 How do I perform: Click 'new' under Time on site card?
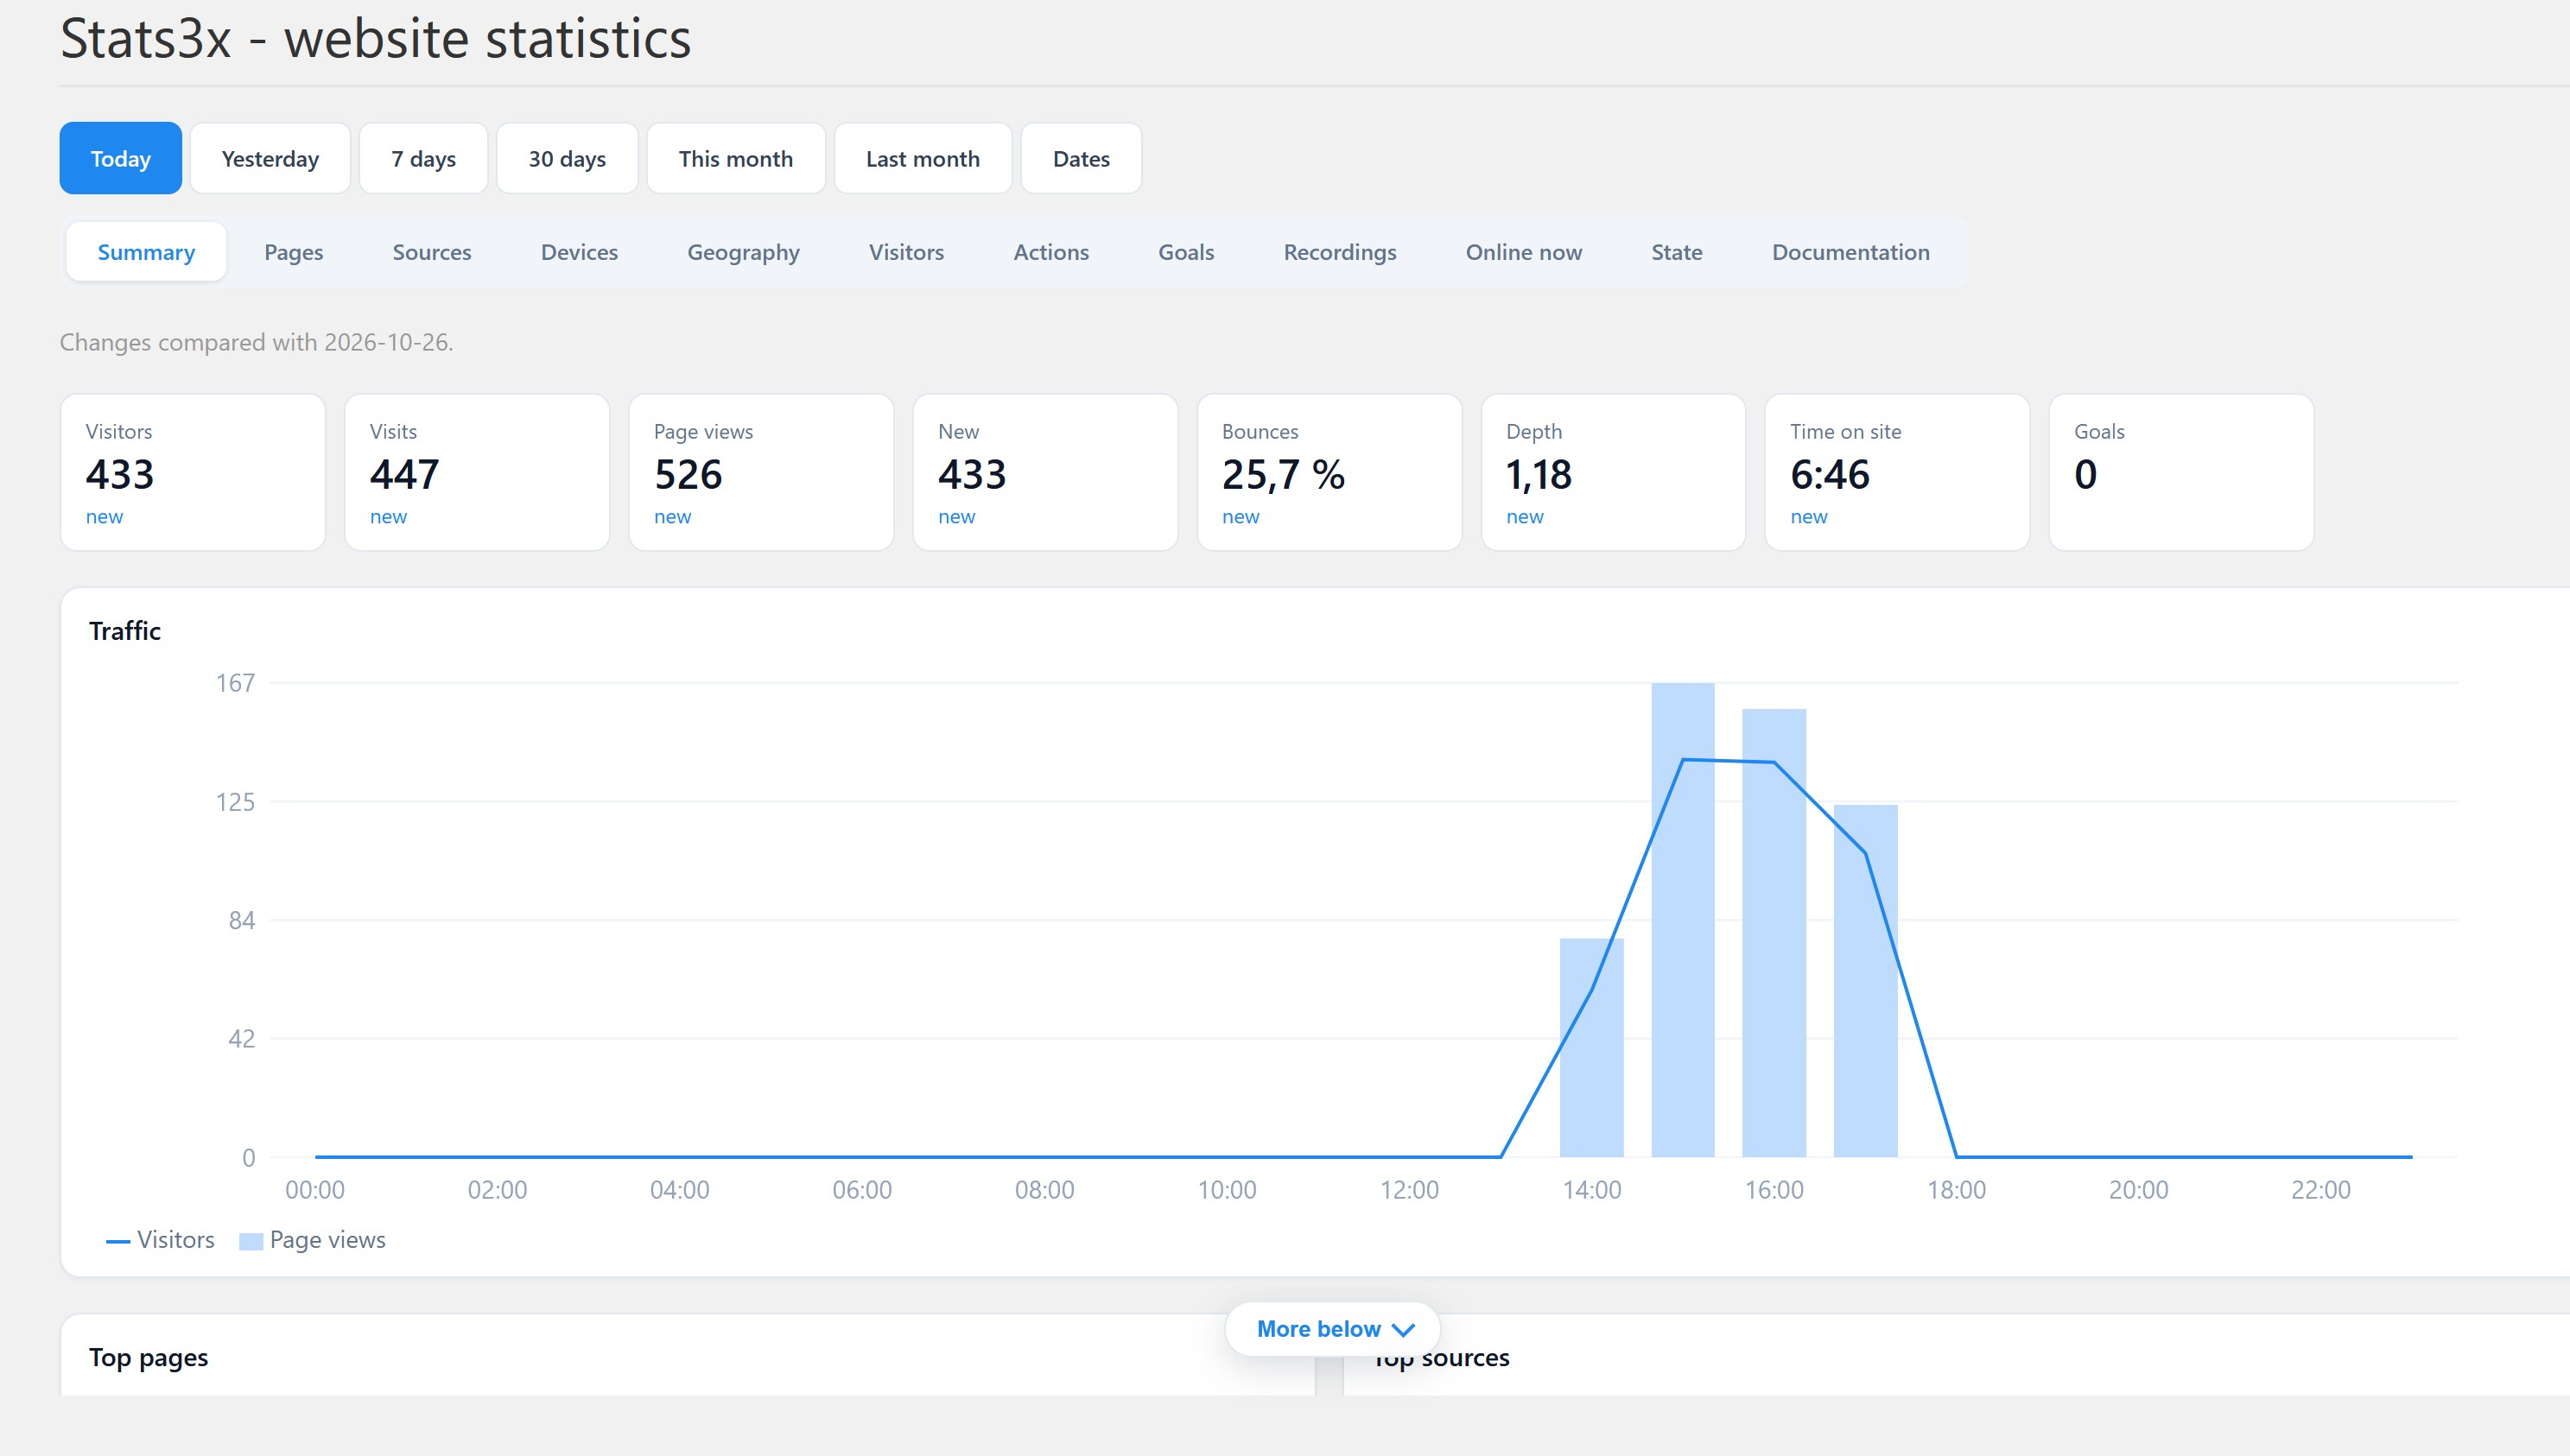[1808, 517]
